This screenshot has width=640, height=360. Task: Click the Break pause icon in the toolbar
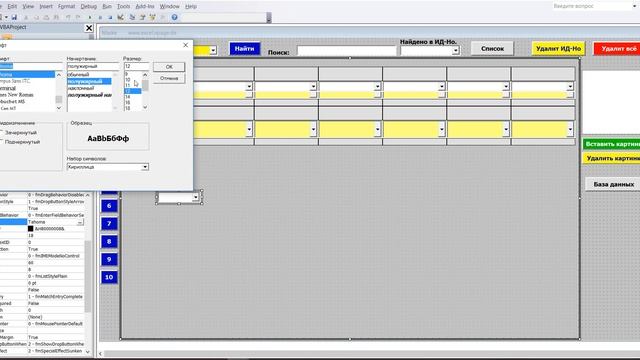click(100, 17)
